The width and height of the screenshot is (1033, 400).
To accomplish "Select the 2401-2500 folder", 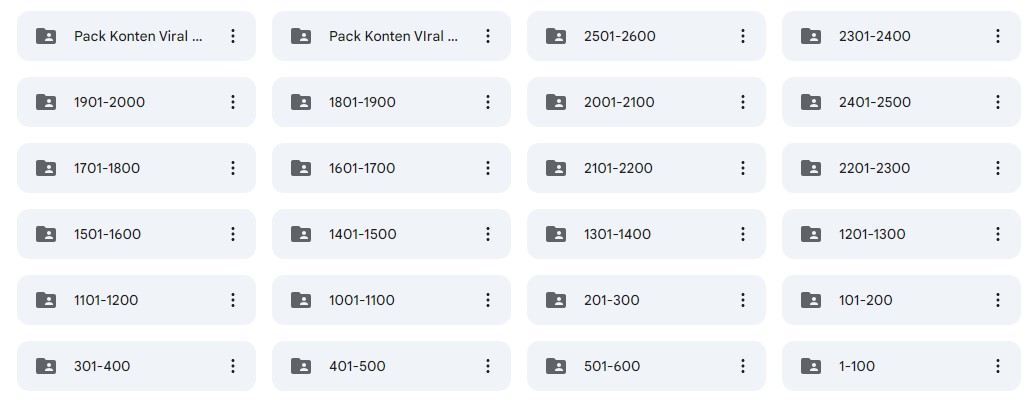I will (875, 102).
